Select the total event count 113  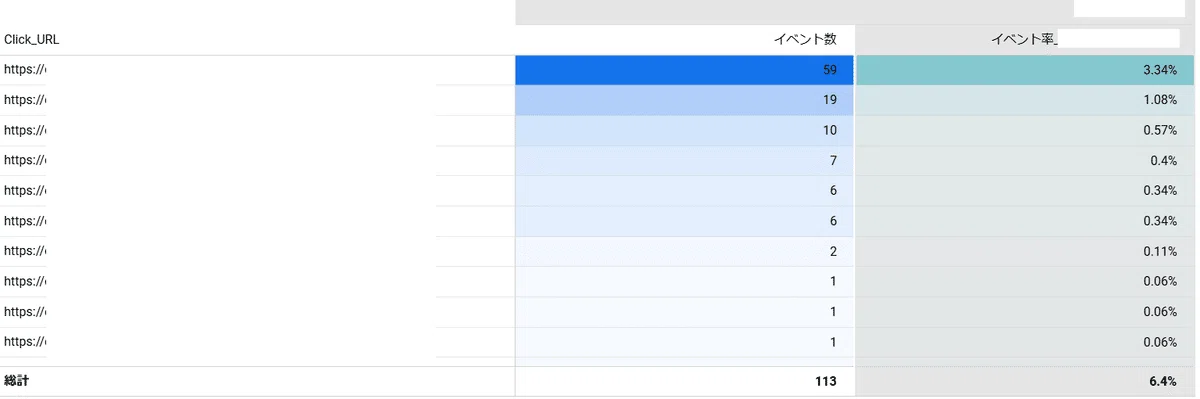pos(824,381)
